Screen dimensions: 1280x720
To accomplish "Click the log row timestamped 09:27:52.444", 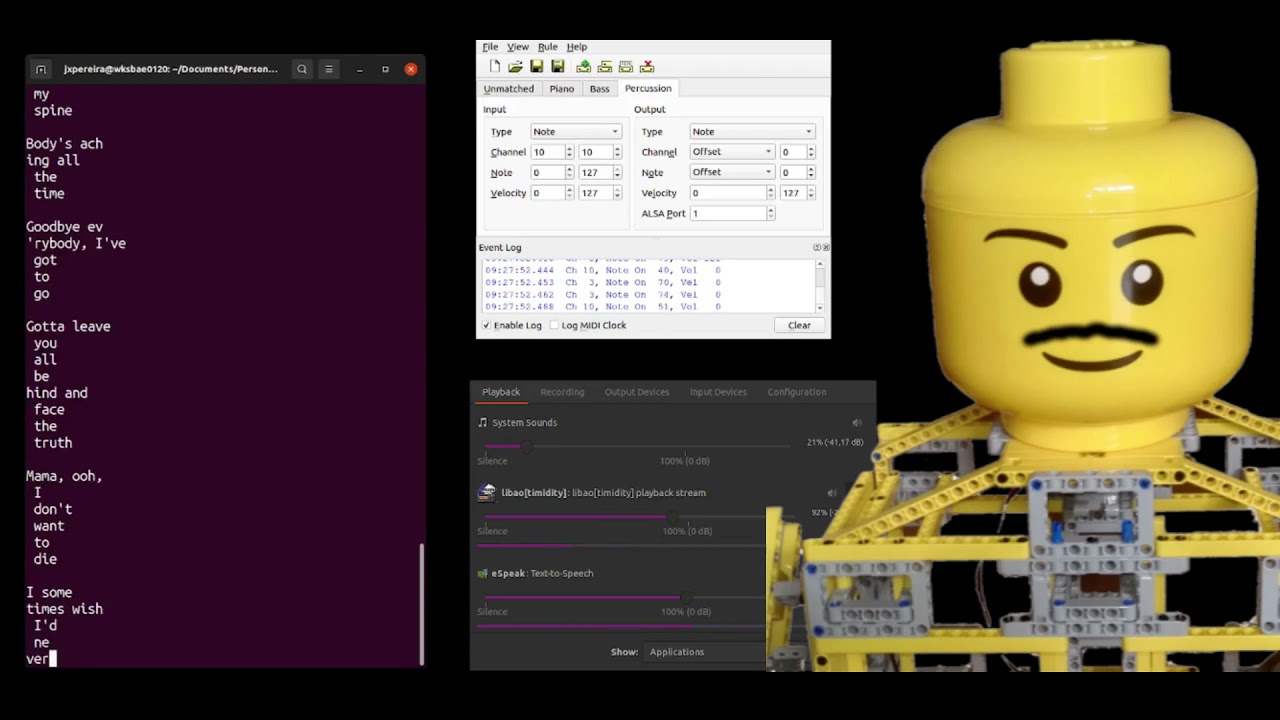I will 602,270.
